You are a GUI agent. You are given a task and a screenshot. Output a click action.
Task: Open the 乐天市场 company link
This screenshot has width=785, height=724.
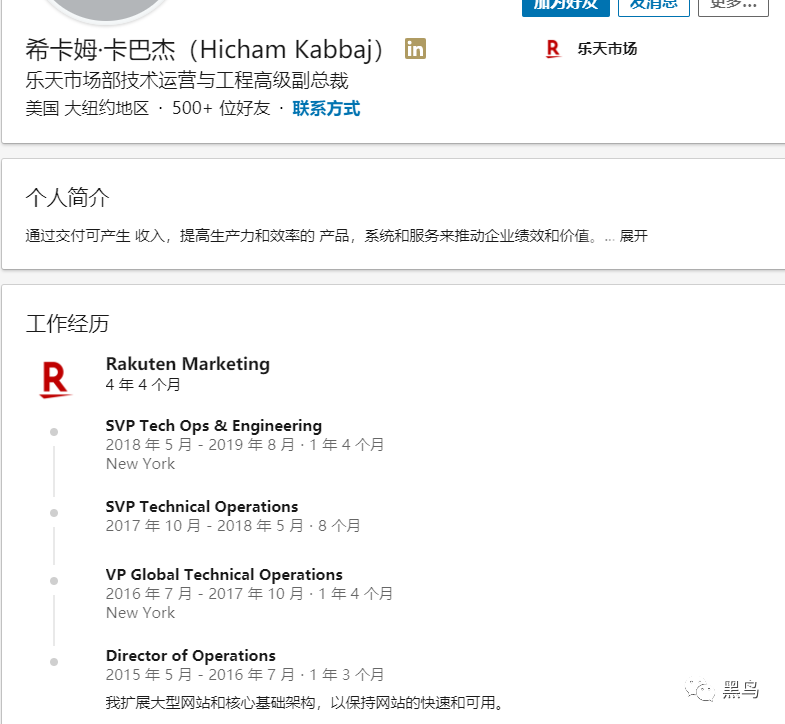(x=607, y=49)
